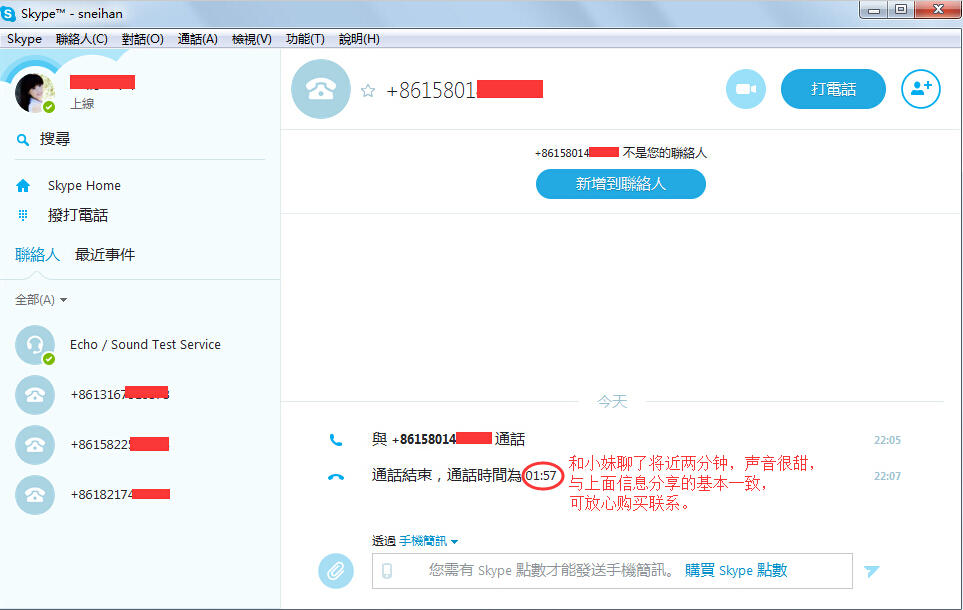Screen dimensions: 963x610
Task: Click the add participant icon button
Action: [920, 89]
